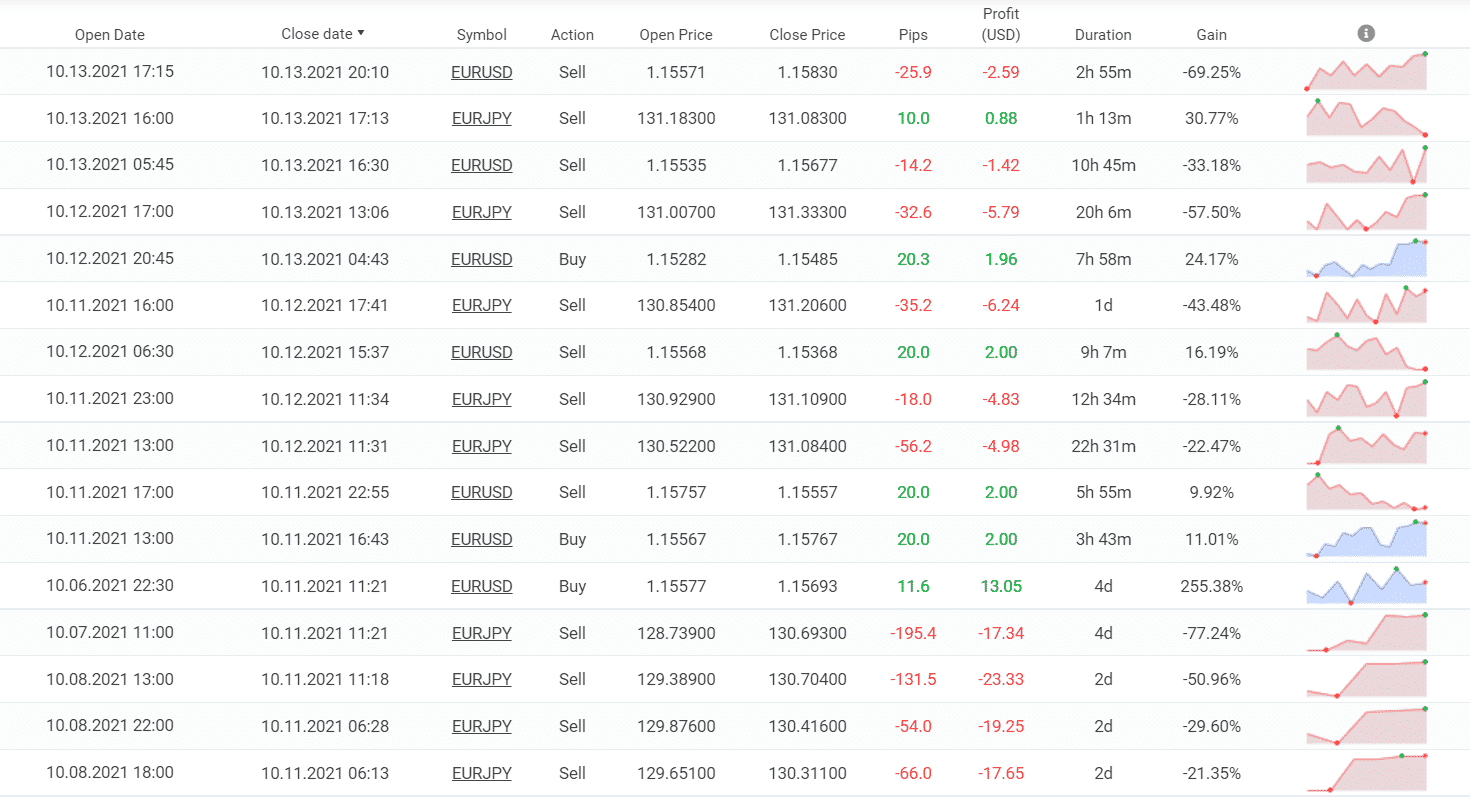Viewport: 1470px width, 797px height.
Task: Open EURJPY link for trade opened 10.07.2021 11:00
Action: (x=482, y=633)
